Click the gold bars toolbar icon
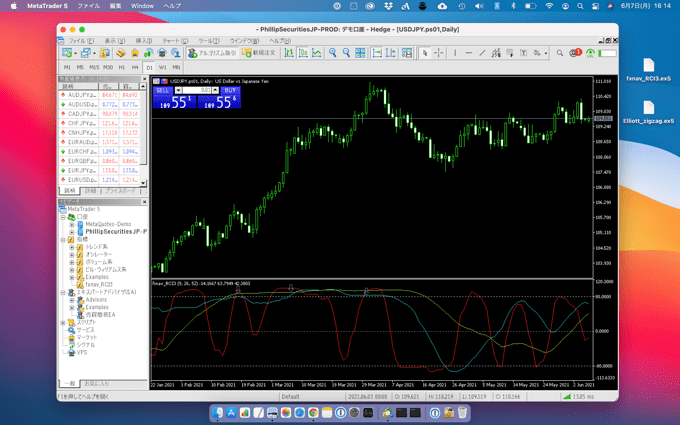680x425 pixels. click(x=121, y=53)
